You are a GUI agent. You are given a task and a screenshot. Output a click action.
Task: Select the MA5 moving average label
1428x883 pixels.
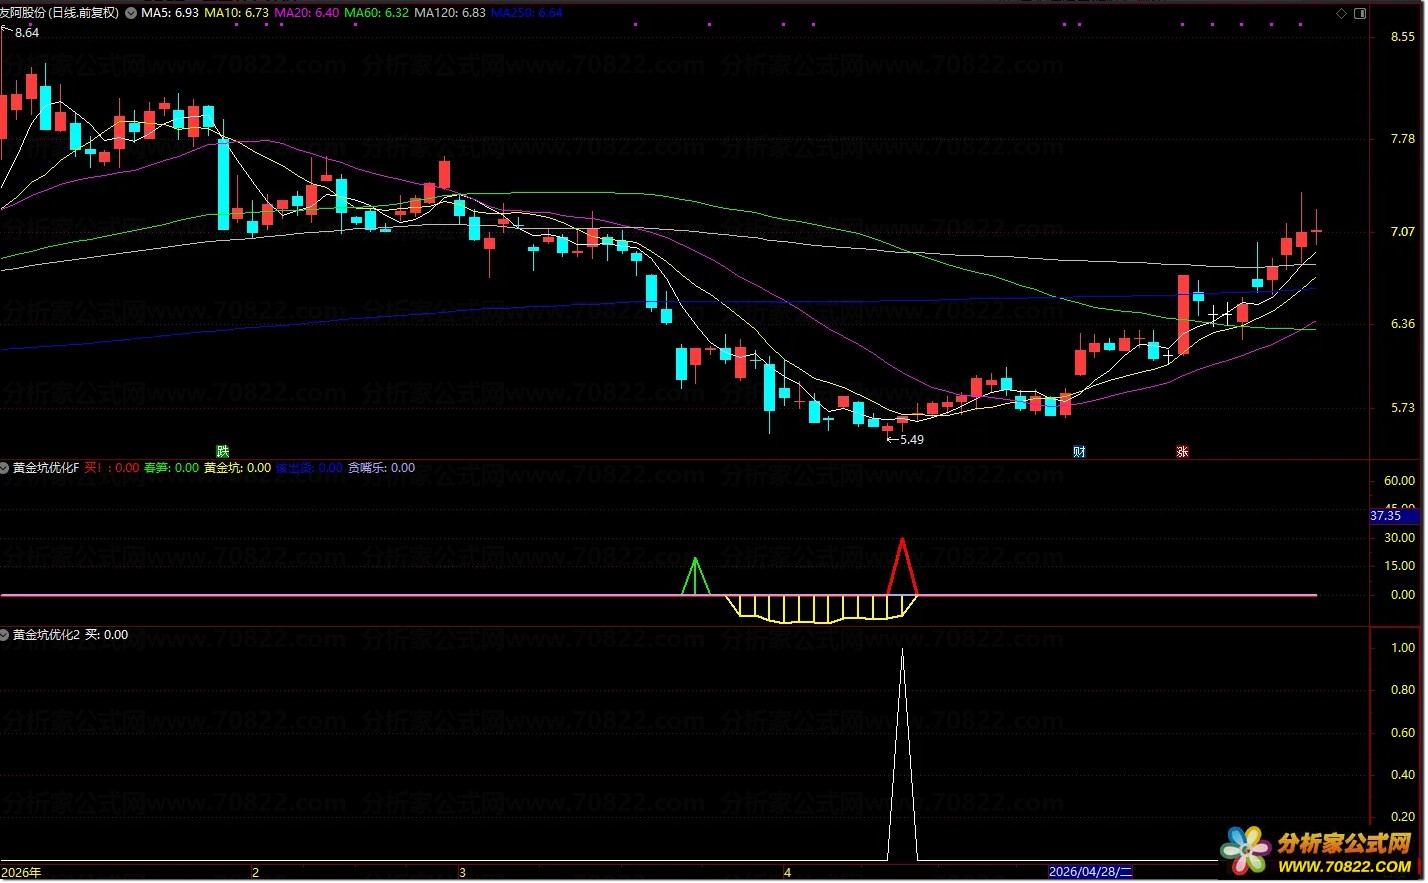tap(169, 13)
